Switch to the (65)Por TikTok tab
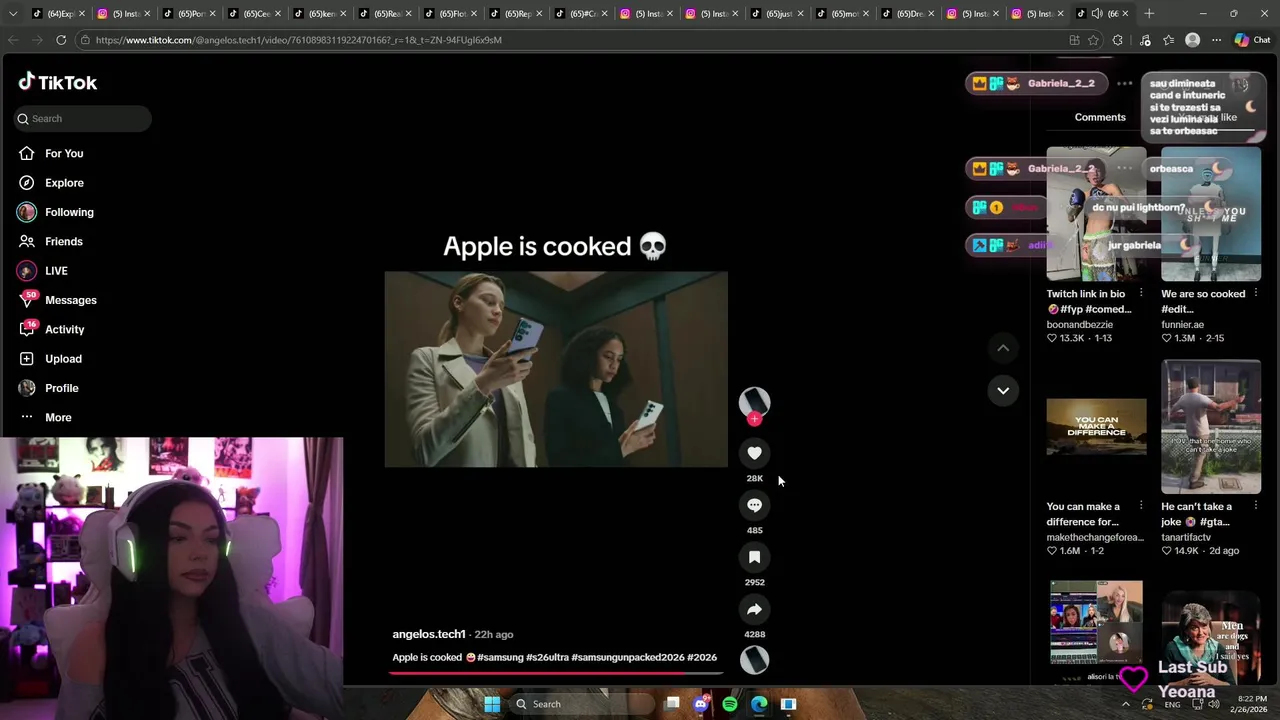The height and width of the screenshot is (720, 1280). coord(190,14)
